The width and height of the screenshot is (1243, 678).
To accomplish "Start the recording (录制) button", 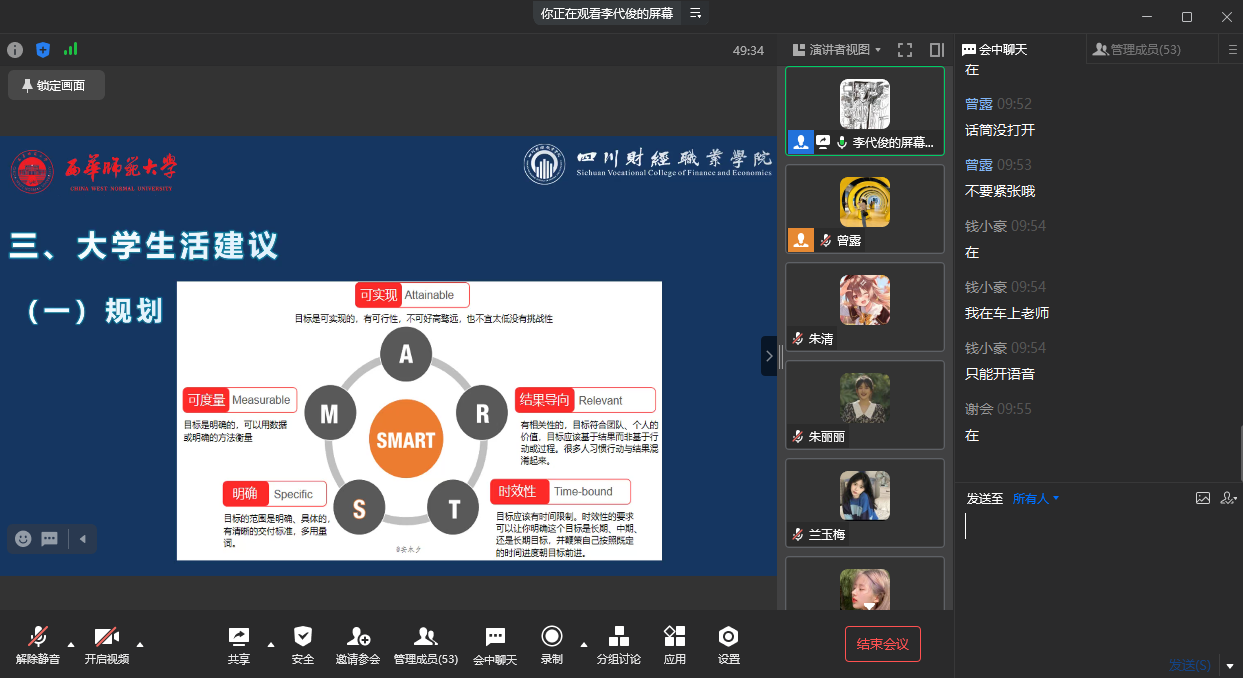I will point(551,645).
